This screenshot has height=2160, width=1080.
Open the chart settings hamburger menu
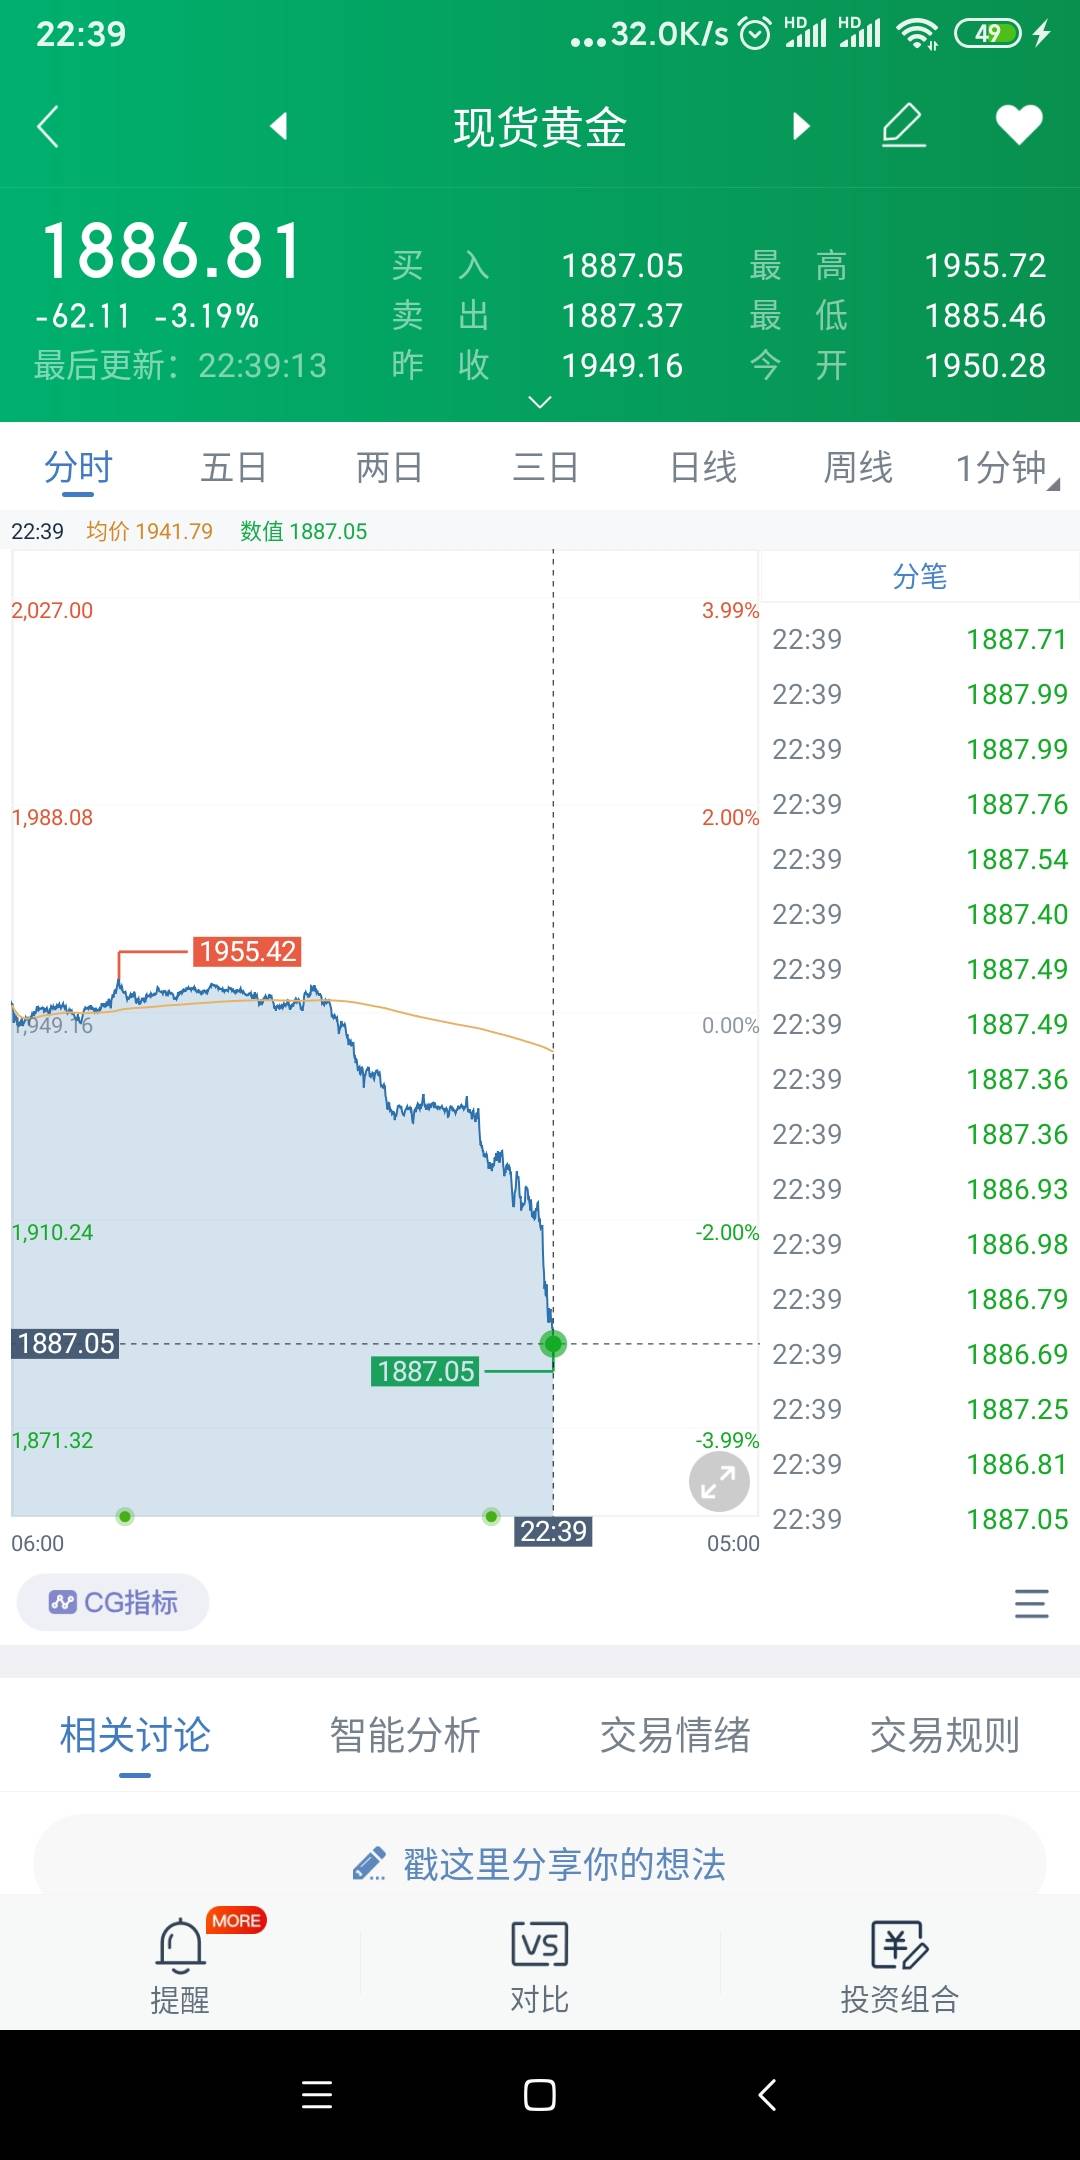[1031, 1604]
